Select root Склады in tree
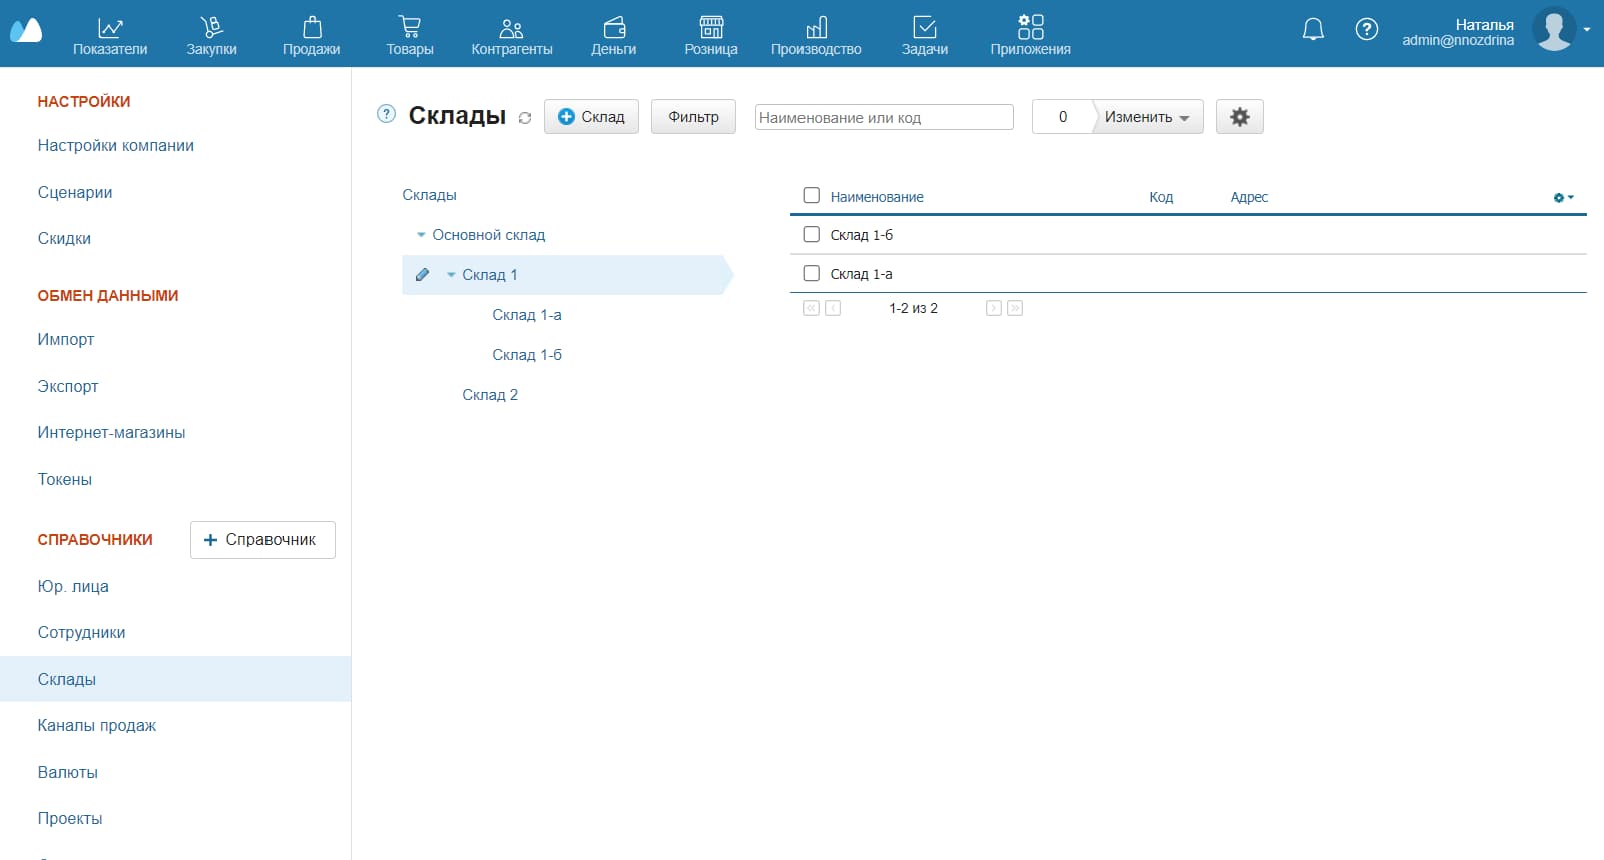Image resolution: width=1604 pixels, height=860 pixels. click(429, 195)
